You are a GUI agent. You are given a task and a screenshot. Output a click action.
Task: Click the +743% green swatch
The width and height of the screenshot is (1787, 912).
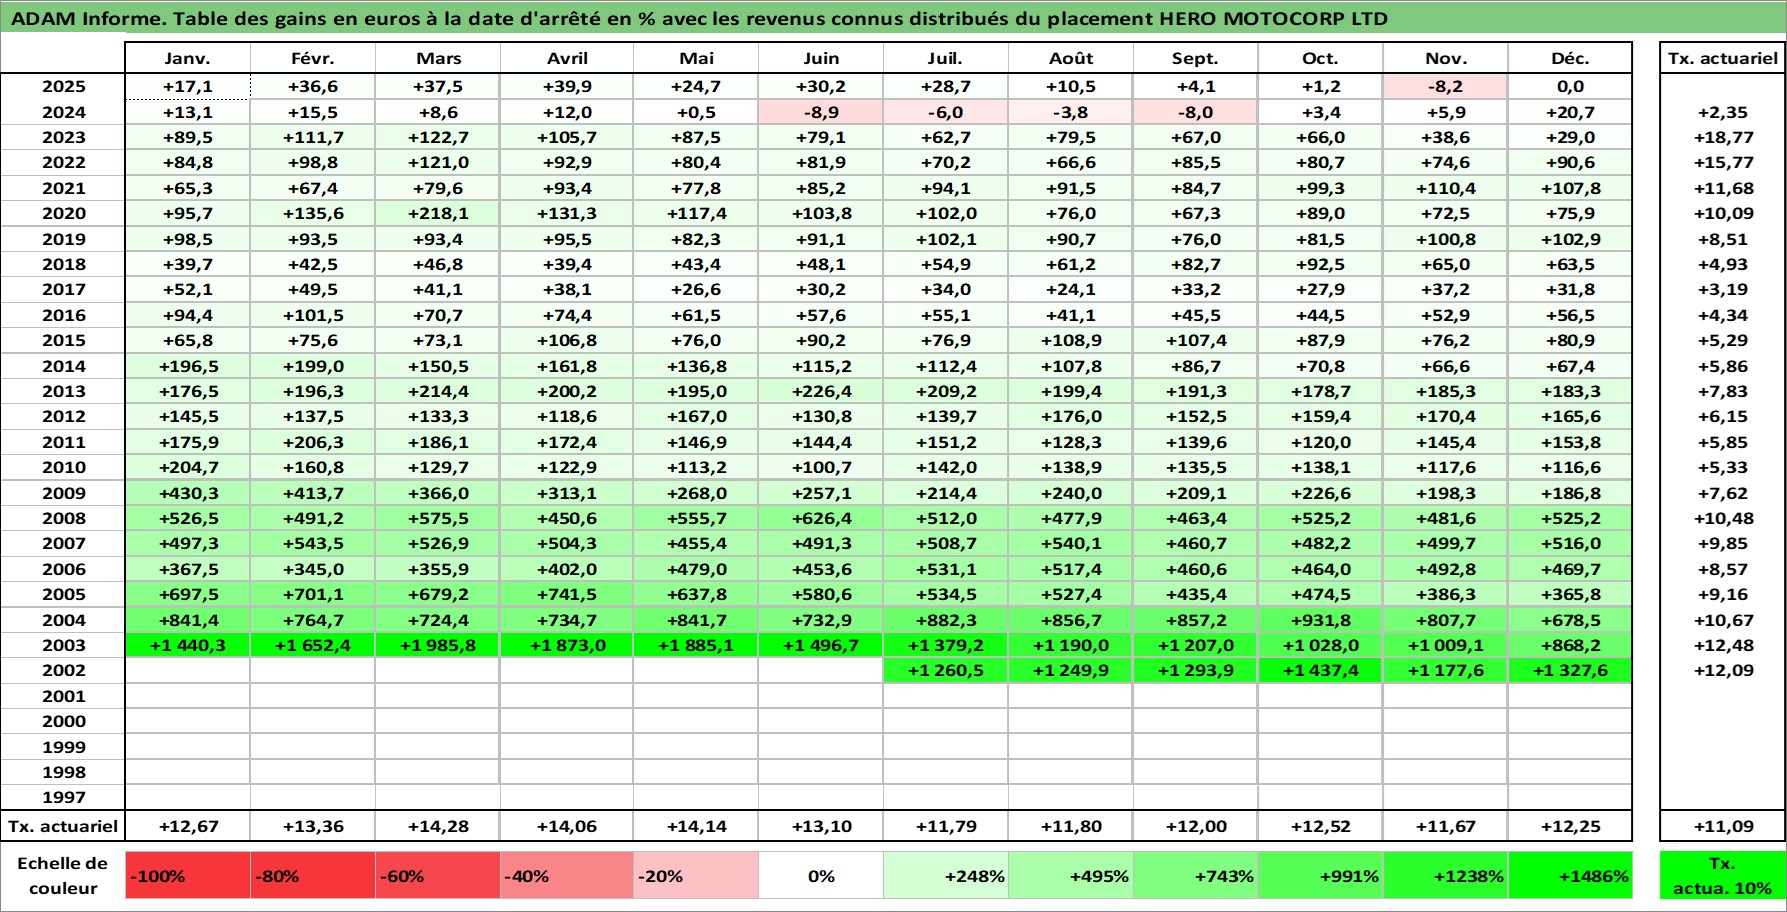[1196, 876]
